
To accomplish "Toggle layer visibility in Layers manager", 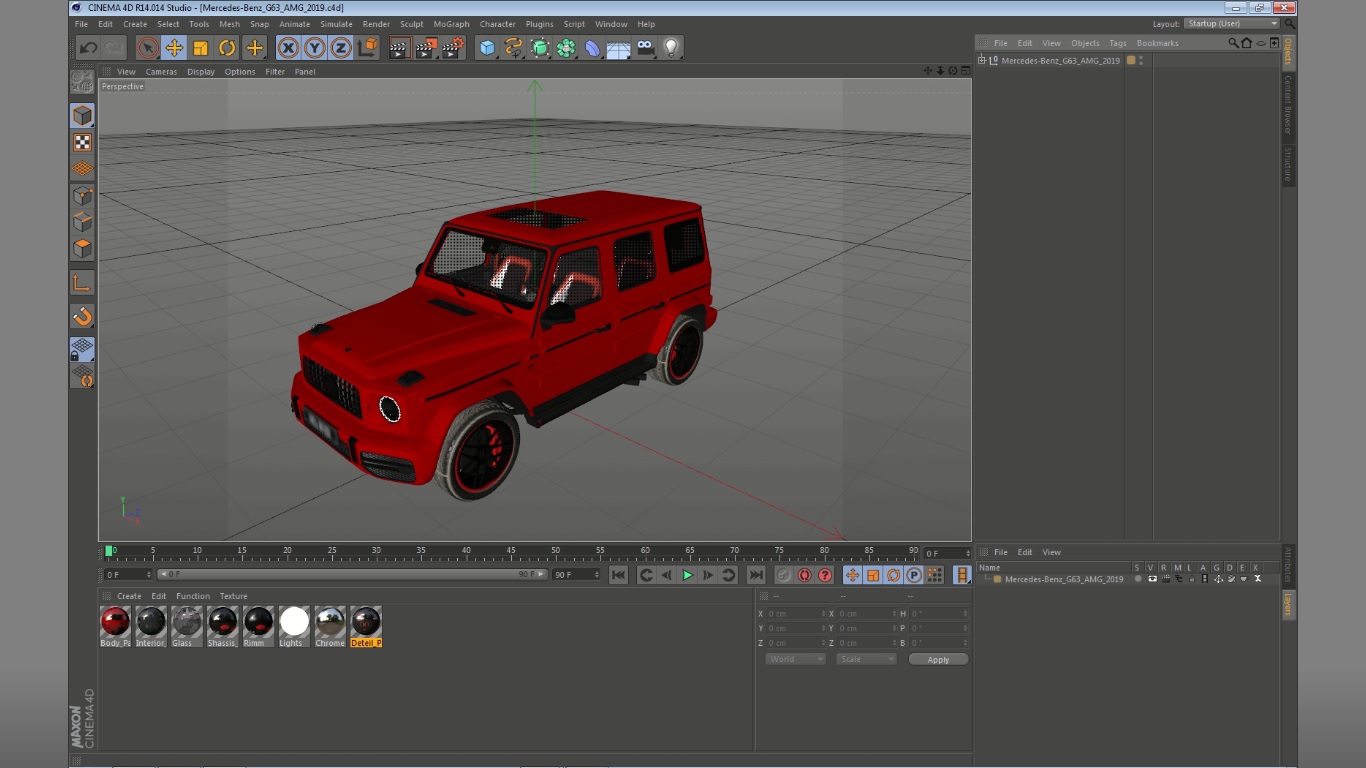I will click(1152, 579).
